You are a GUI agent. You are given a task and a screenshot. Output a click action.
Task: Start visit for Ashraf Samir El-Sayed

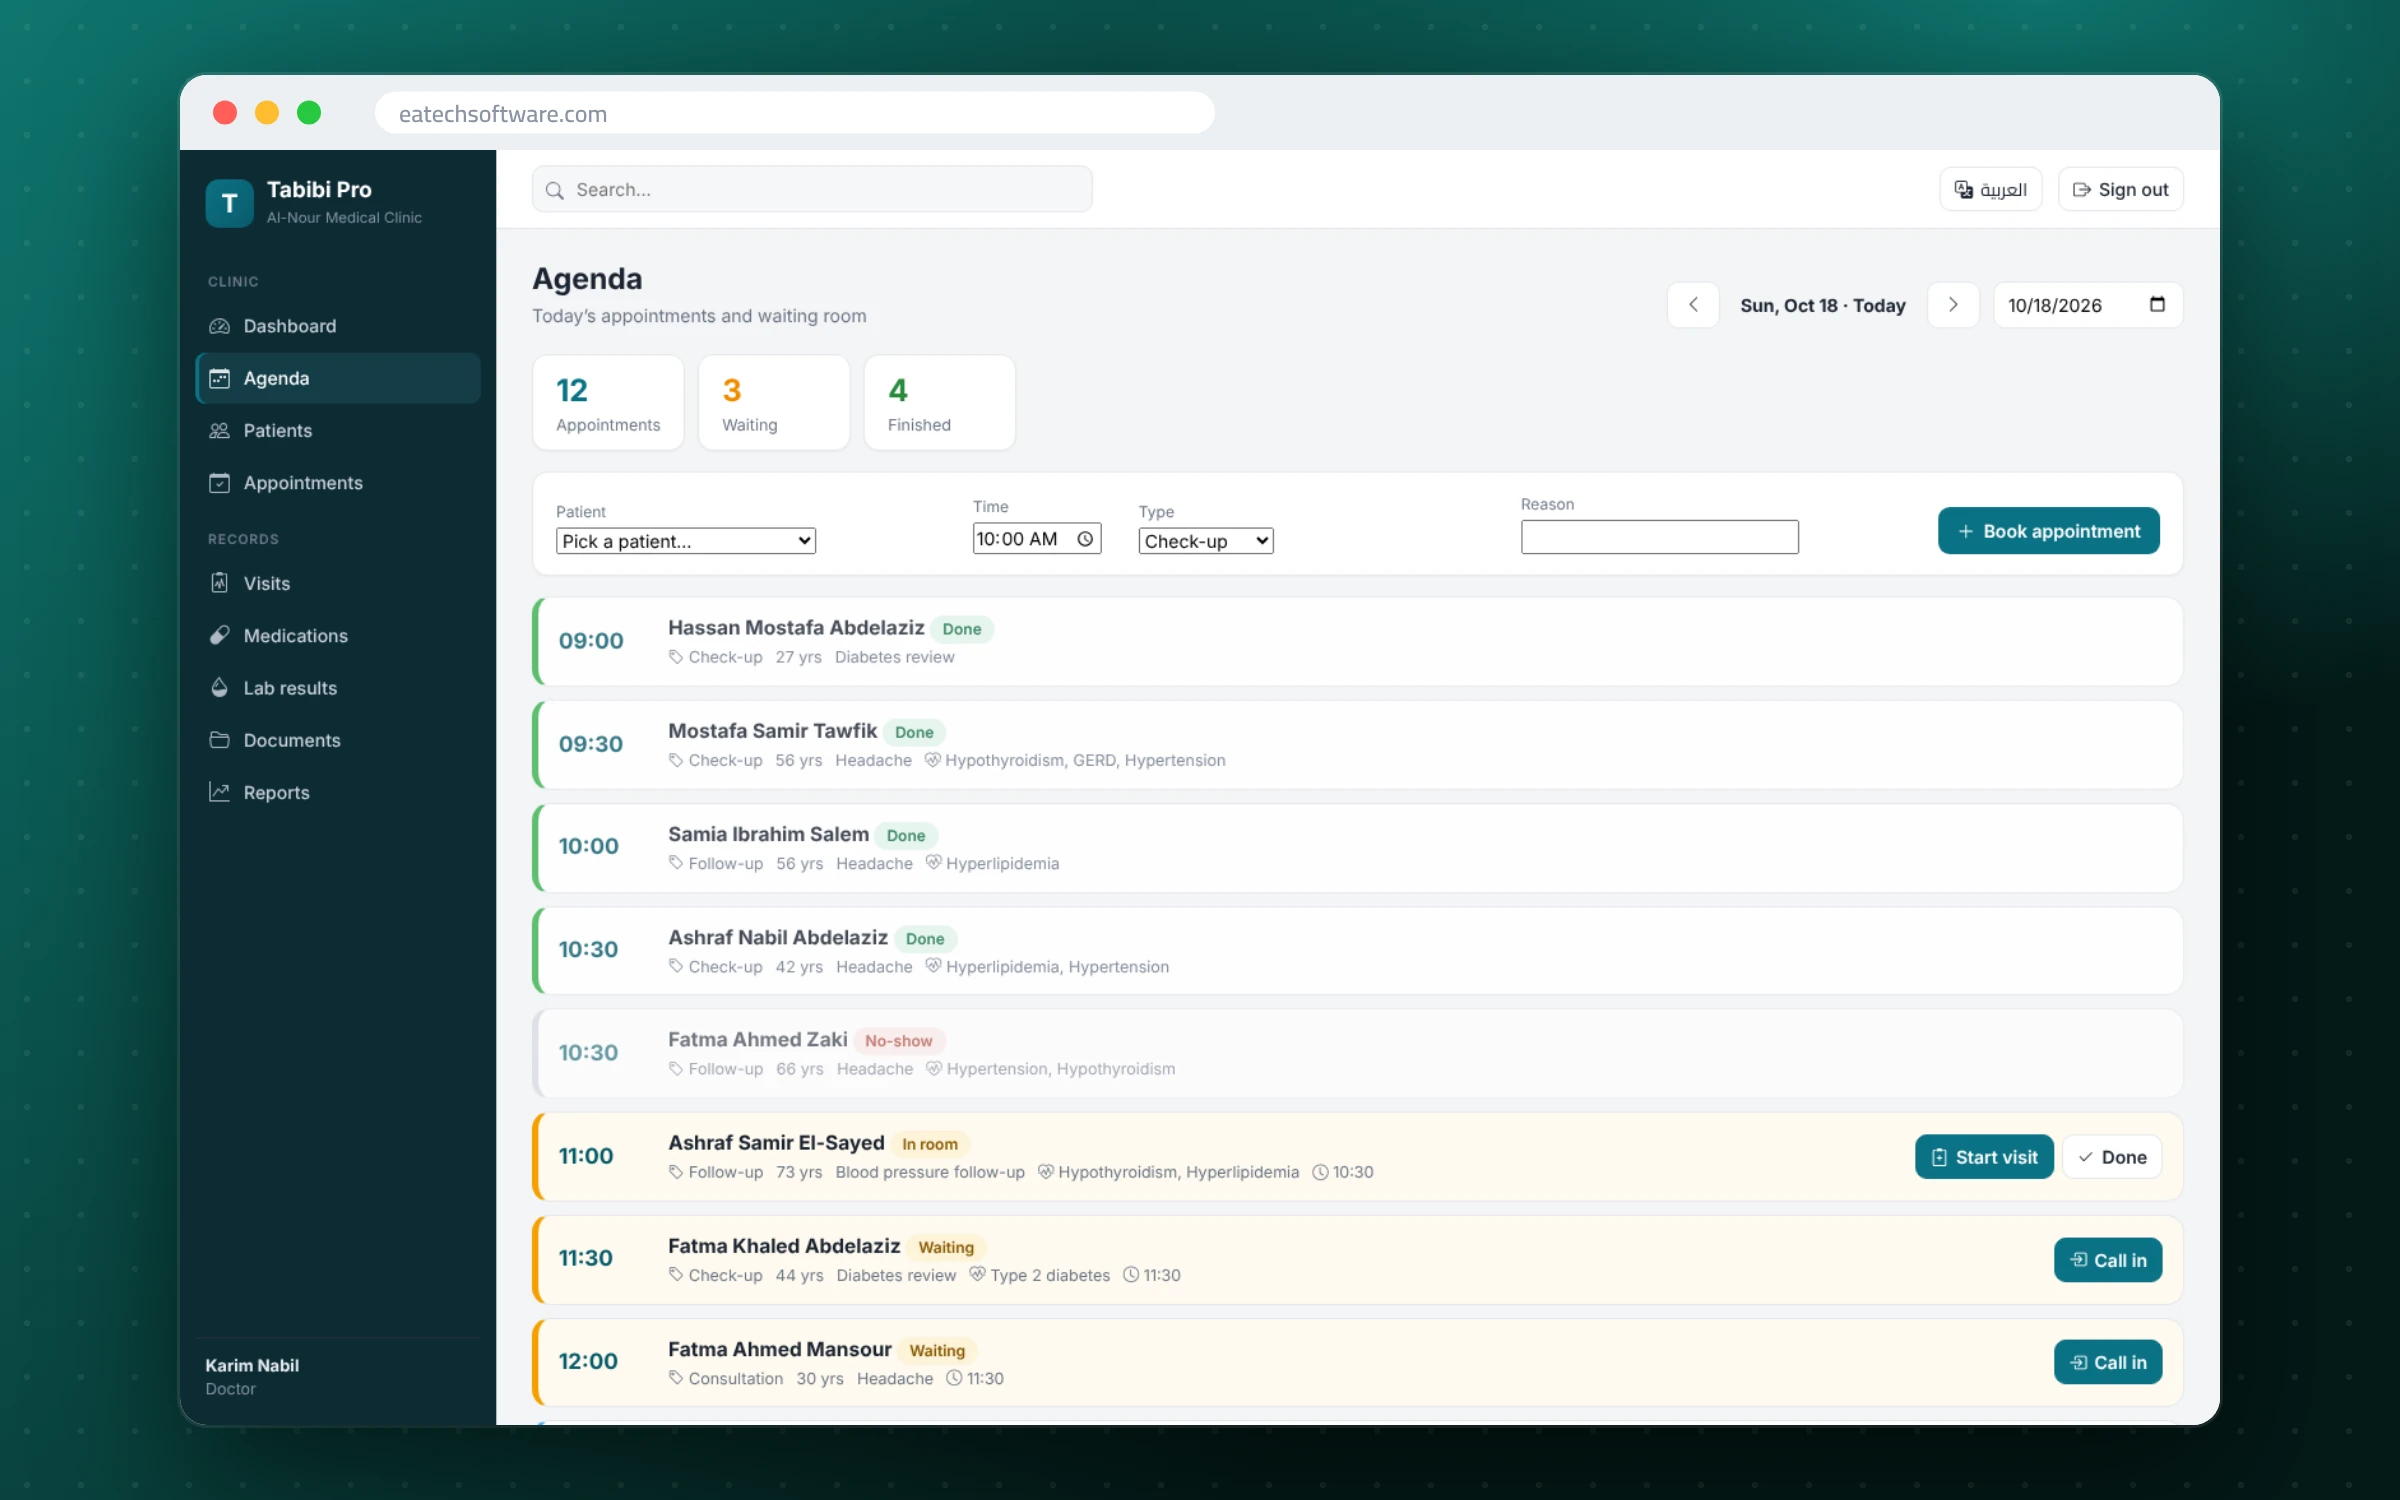click(x=1984, y=1157)
